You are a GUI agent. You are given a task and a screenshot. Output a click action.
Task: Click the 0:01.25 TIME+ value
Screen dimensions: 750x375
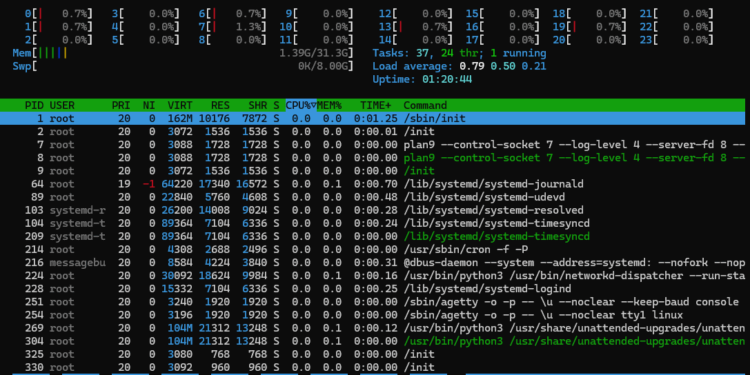376,118
